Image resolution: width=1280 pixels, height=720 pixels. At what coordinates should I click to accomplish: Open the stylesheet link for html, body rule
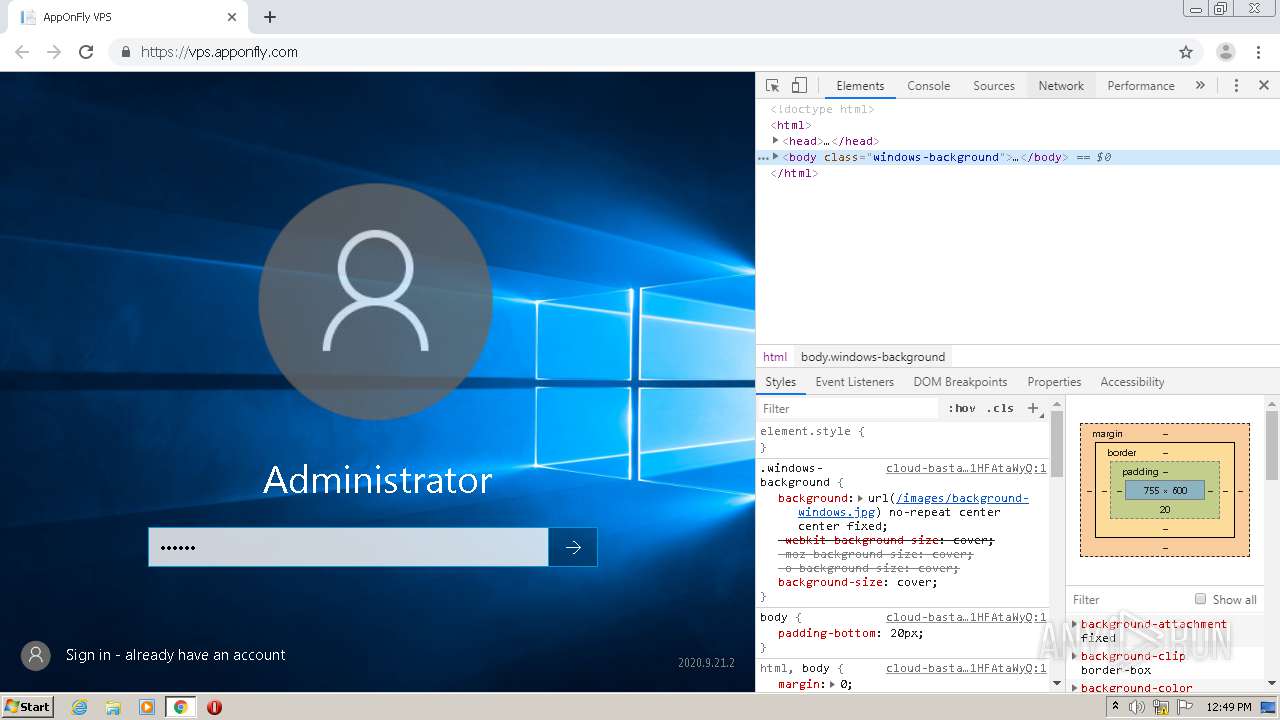966,668
